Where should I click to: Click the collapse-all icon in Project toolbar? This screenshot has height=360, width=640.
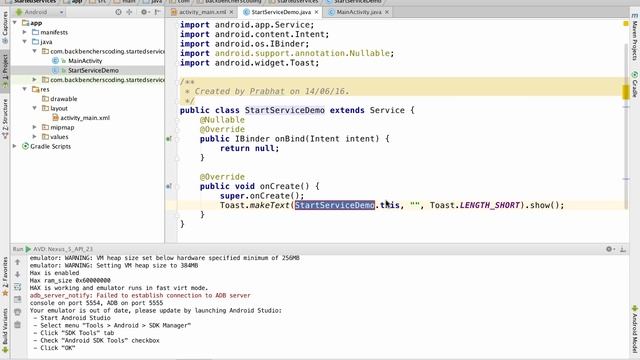[x=129, y=12]
